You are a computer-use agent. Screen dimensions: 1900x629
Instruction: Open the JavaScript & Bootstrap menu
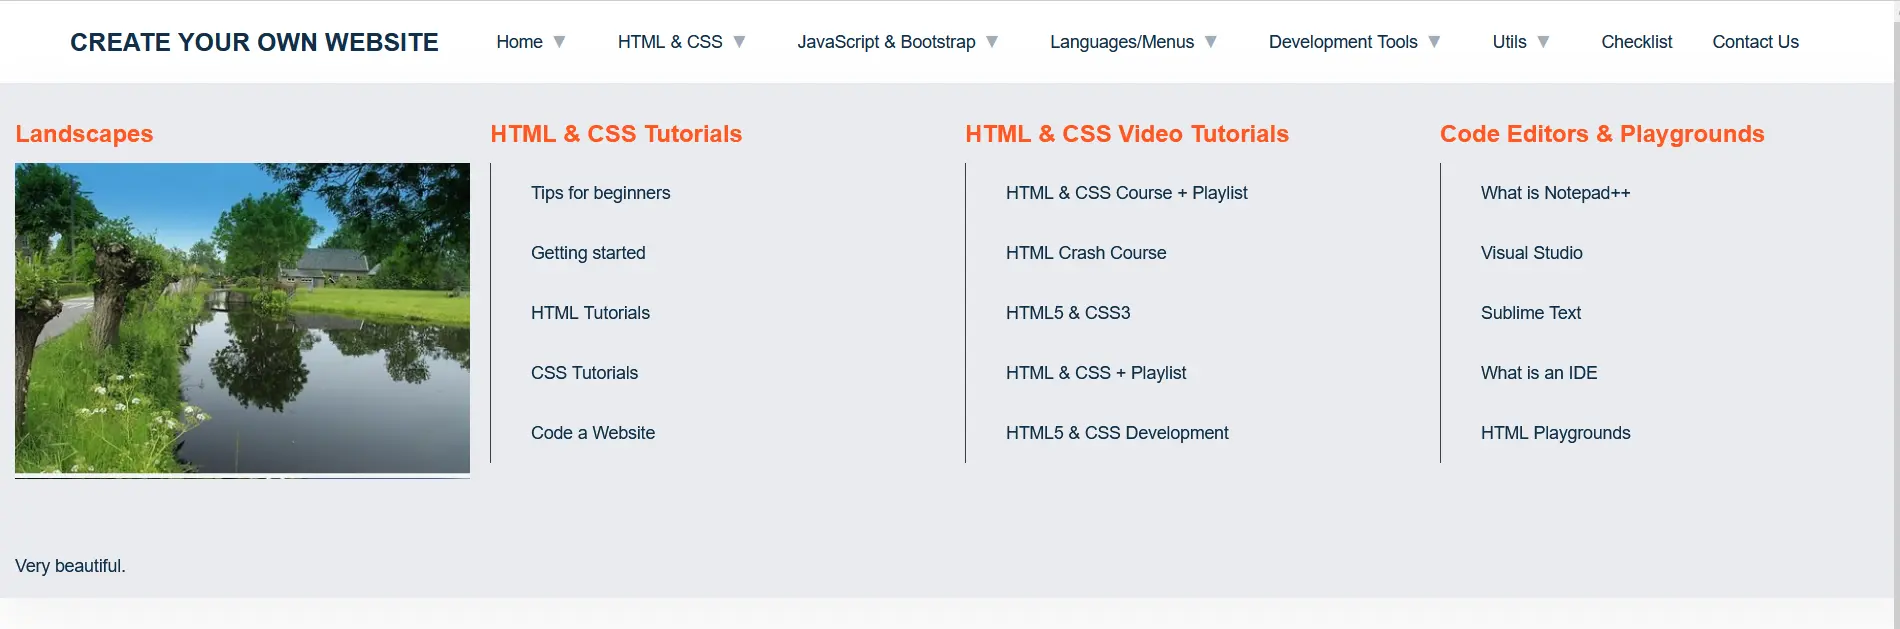[886, 42]
